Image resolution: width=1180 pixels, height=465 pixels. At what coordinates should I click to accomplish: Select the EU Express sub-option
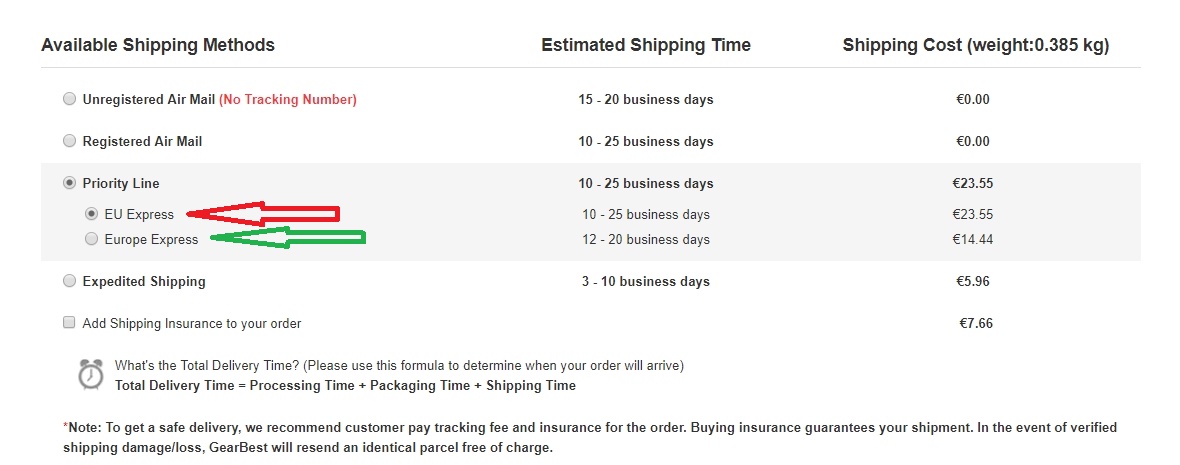tap(92, 214)
